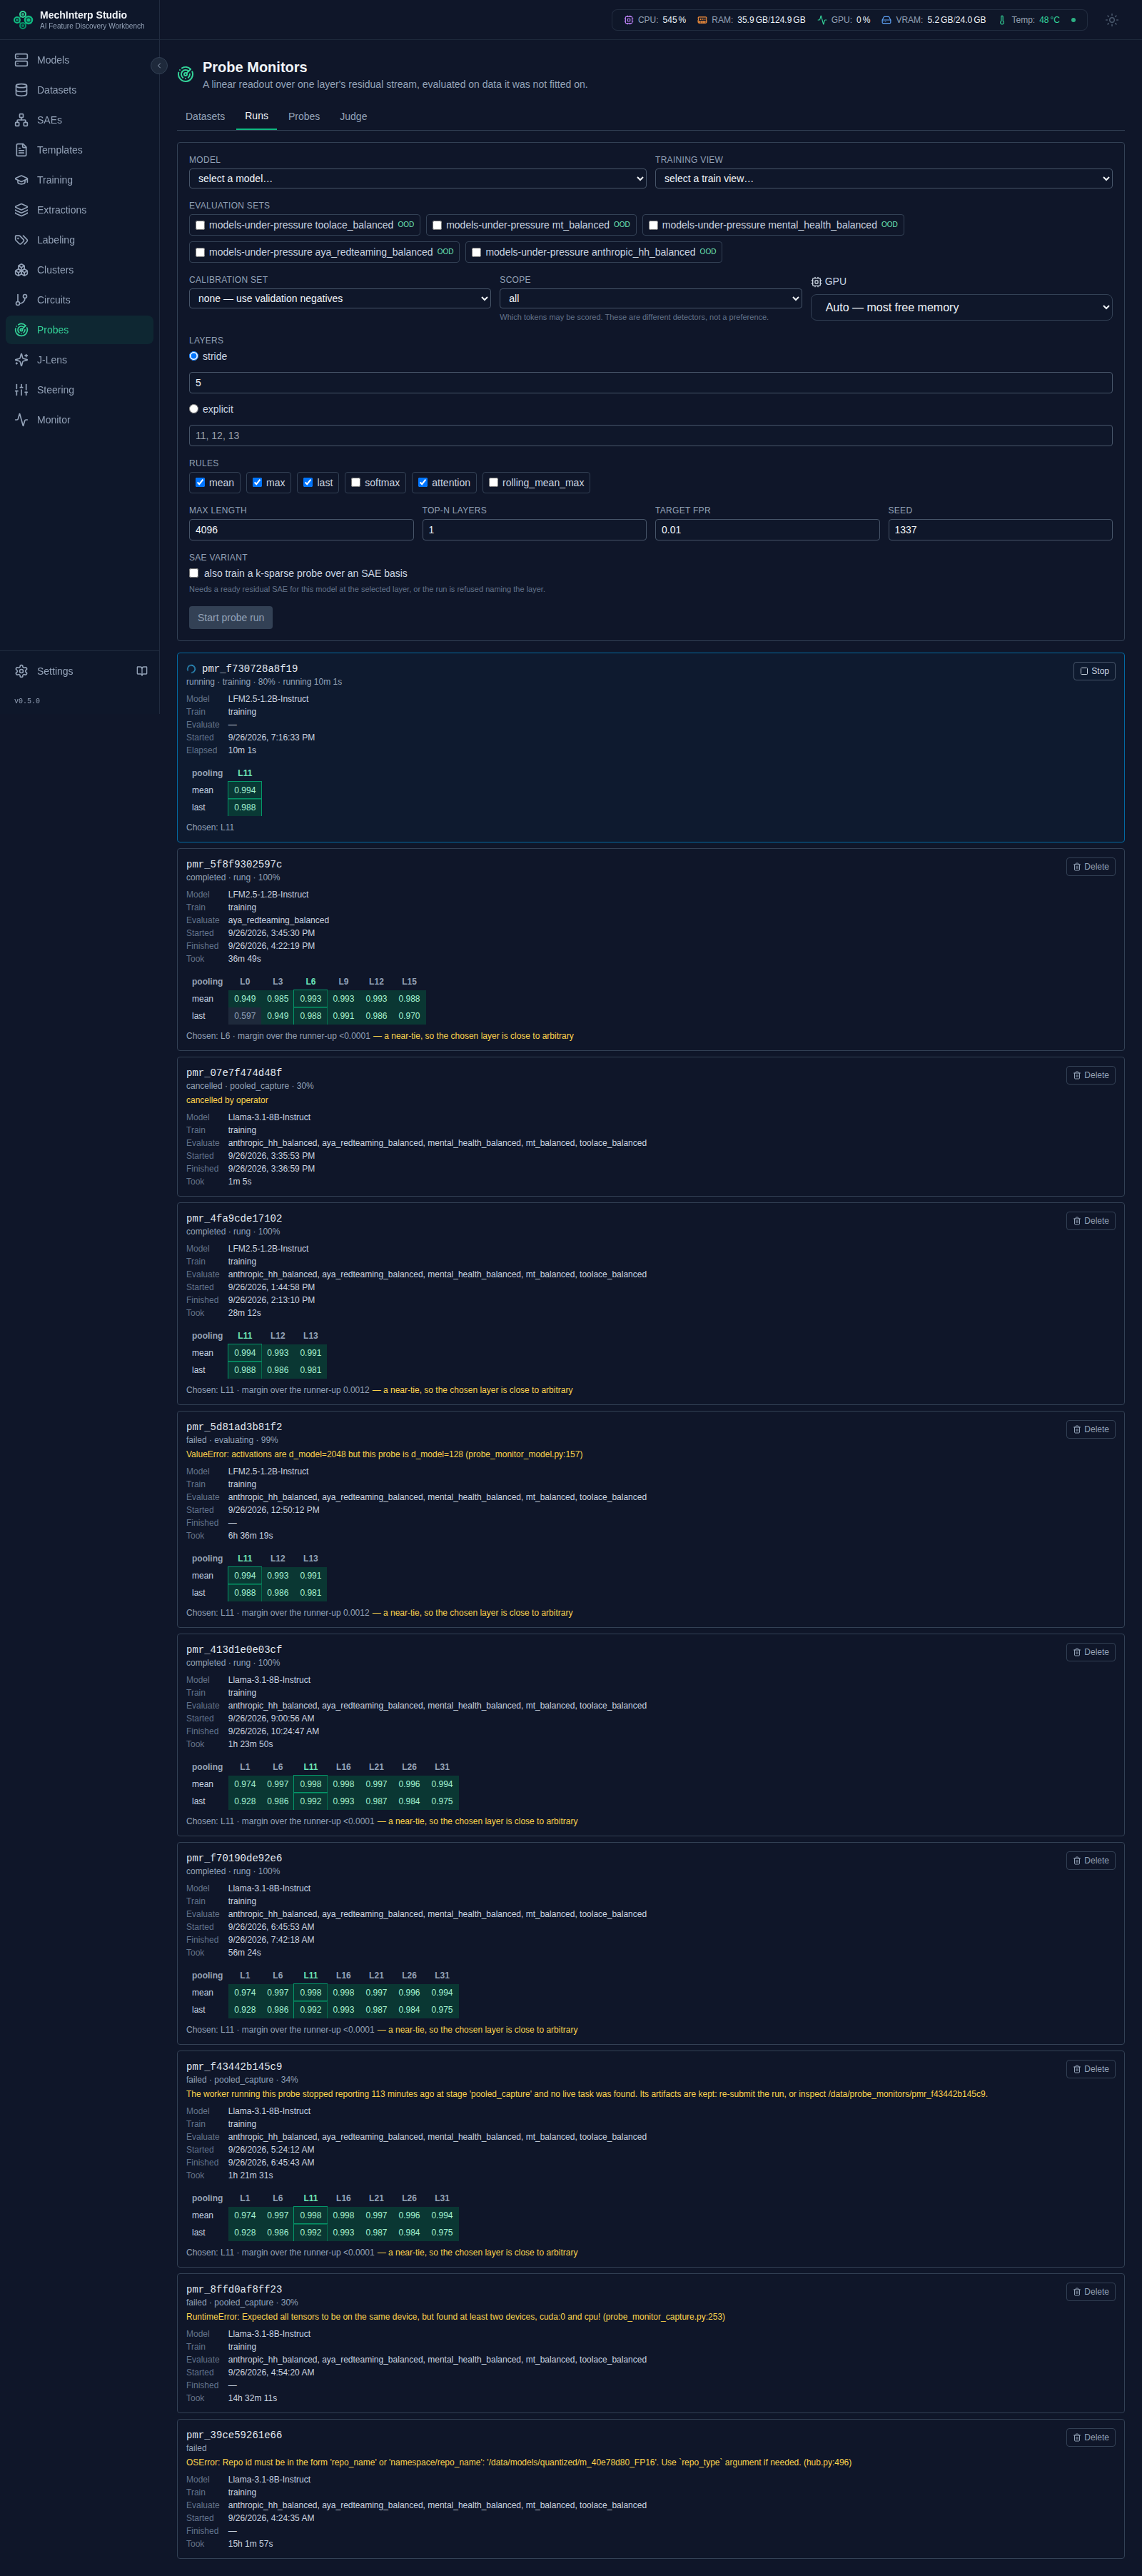Open J-Lens via its sparkle icon

[21, 360]
